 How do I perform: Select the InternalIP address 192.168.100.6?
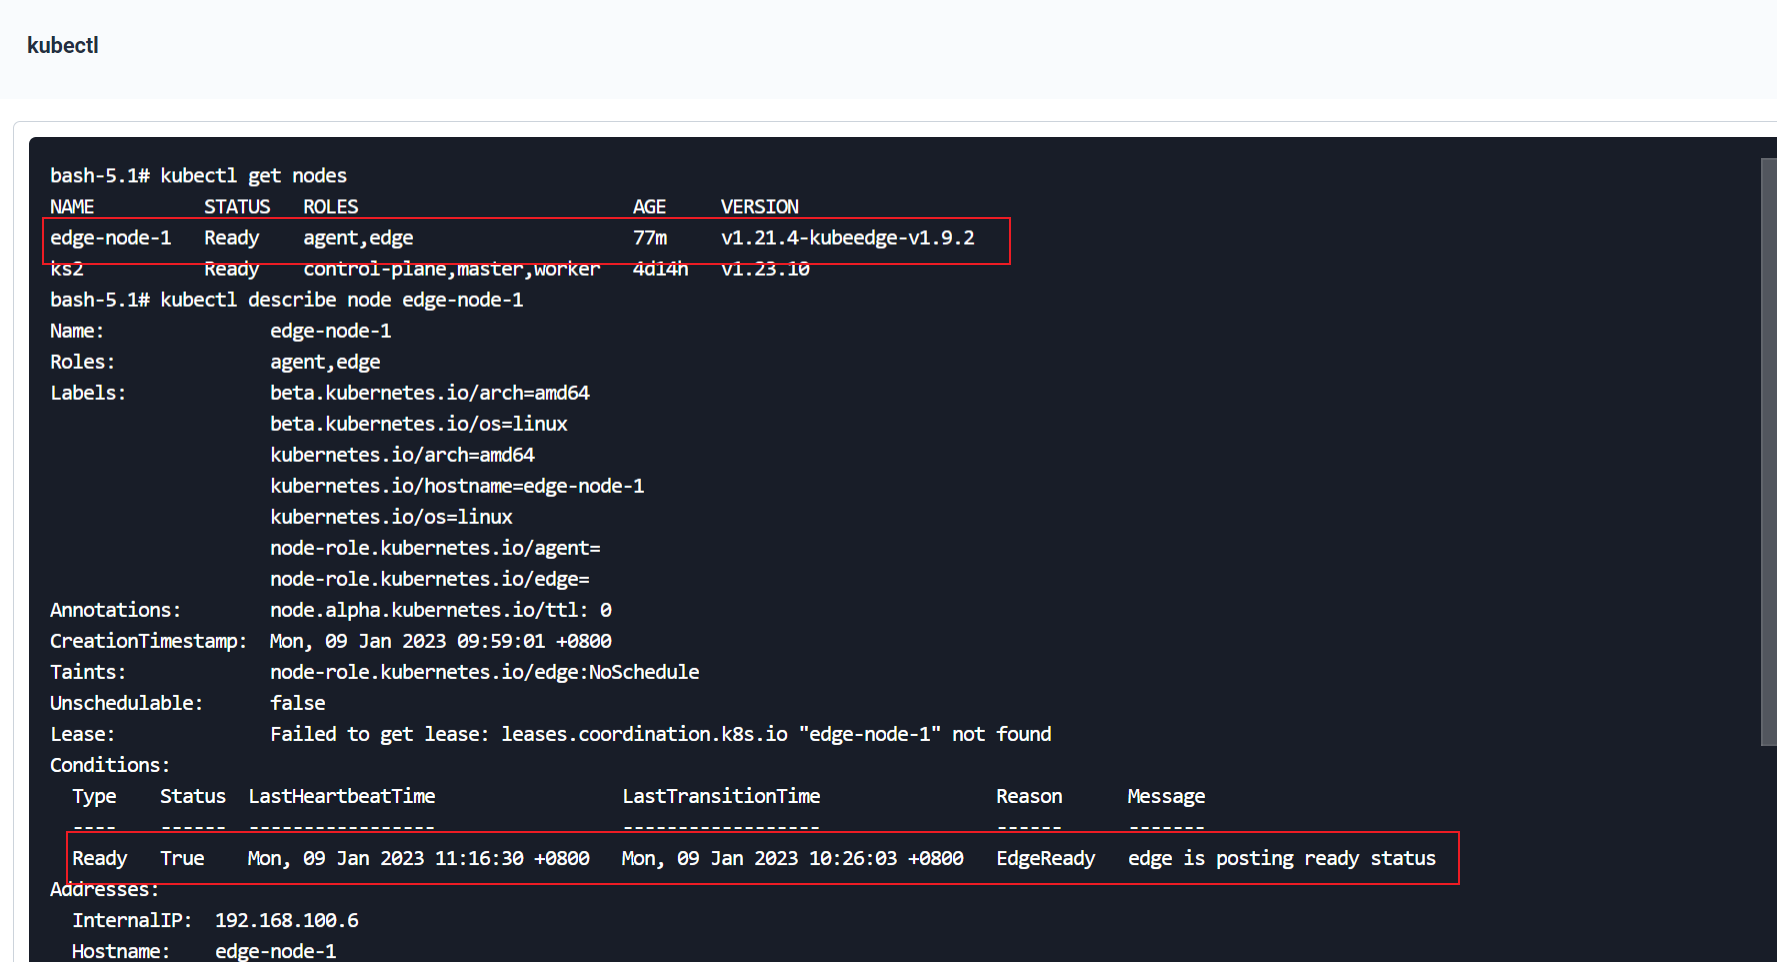coord(287,919)
